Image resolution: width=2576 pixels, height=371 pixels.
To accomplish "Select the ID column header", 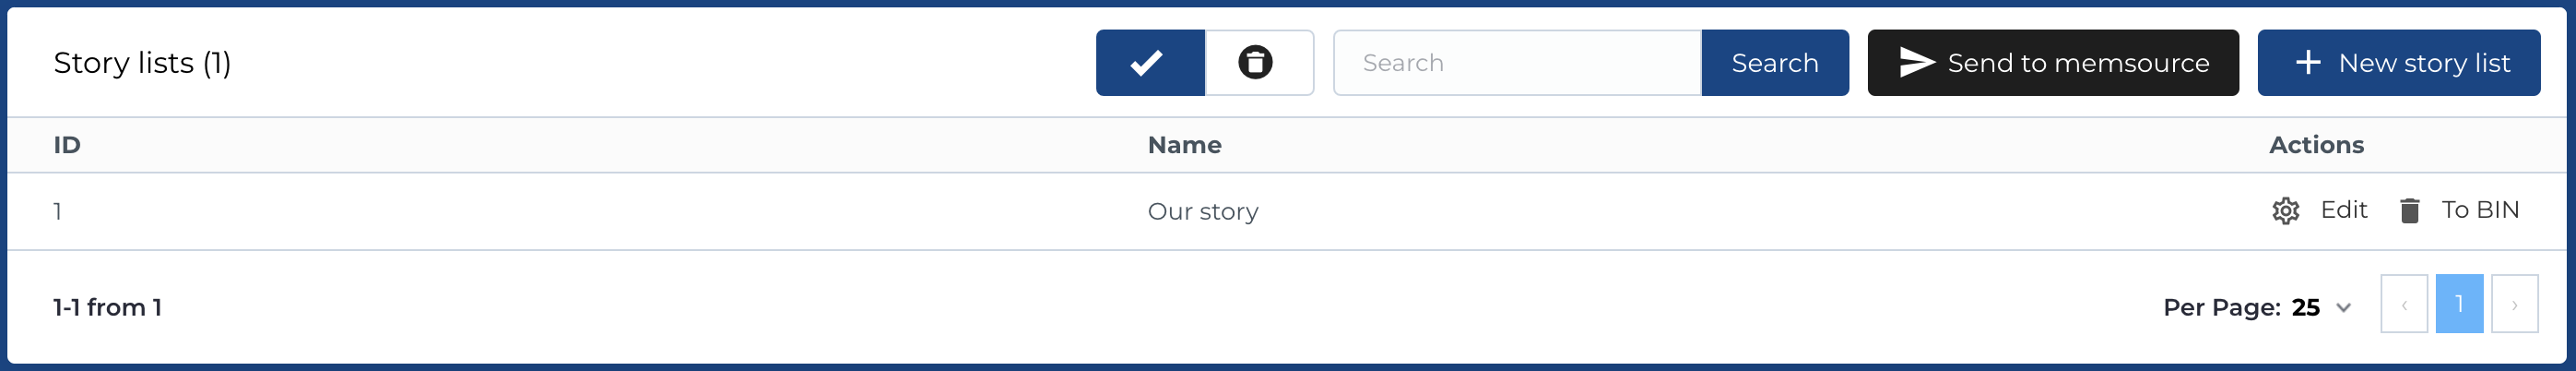I will (x=67, y=145).
